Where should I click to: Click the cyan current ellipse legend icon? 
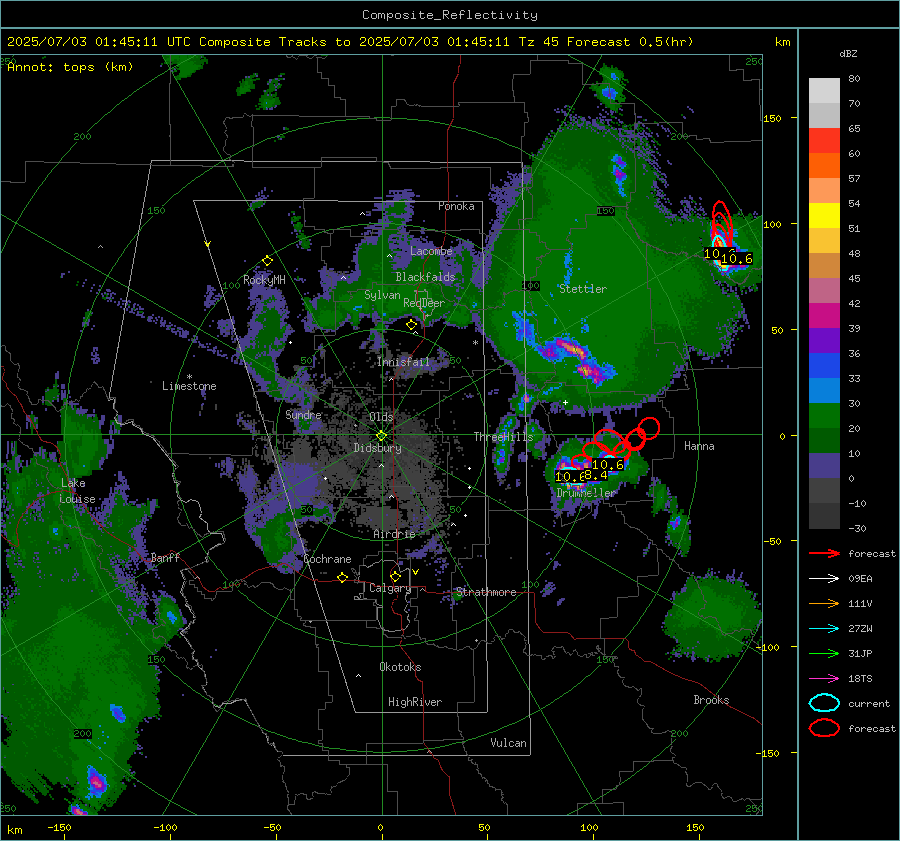point(824,703)
